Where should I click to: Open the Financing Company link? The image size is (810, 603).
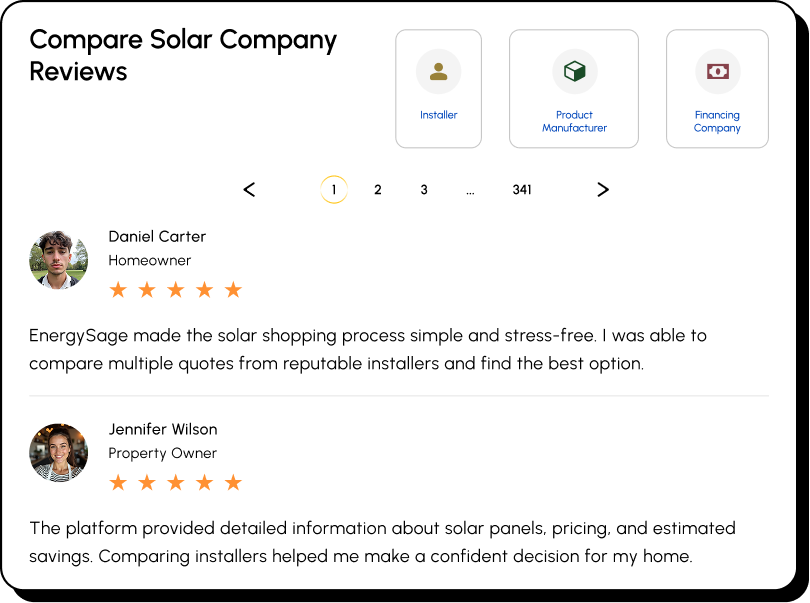pyautogui.click(x=718, y=121)
